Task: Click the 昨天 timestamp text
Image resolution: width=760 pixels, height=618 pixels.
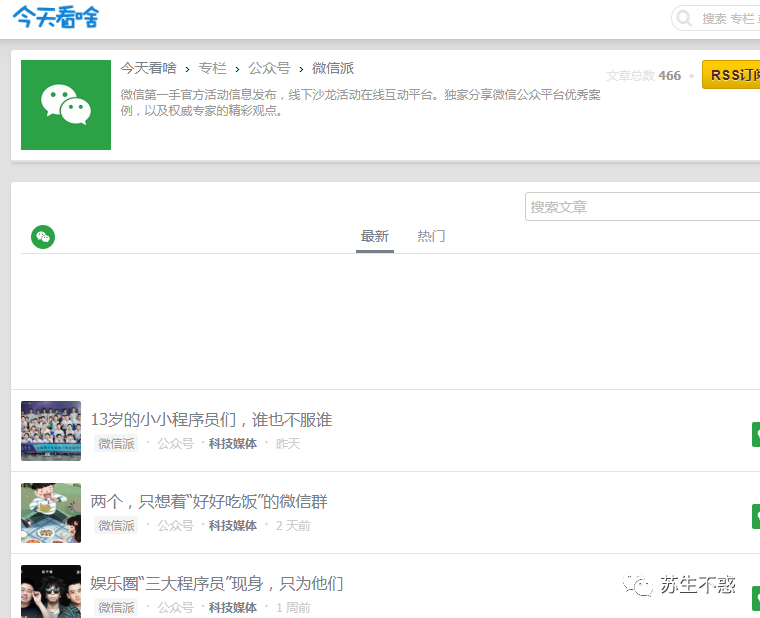Action: [288, 444]
